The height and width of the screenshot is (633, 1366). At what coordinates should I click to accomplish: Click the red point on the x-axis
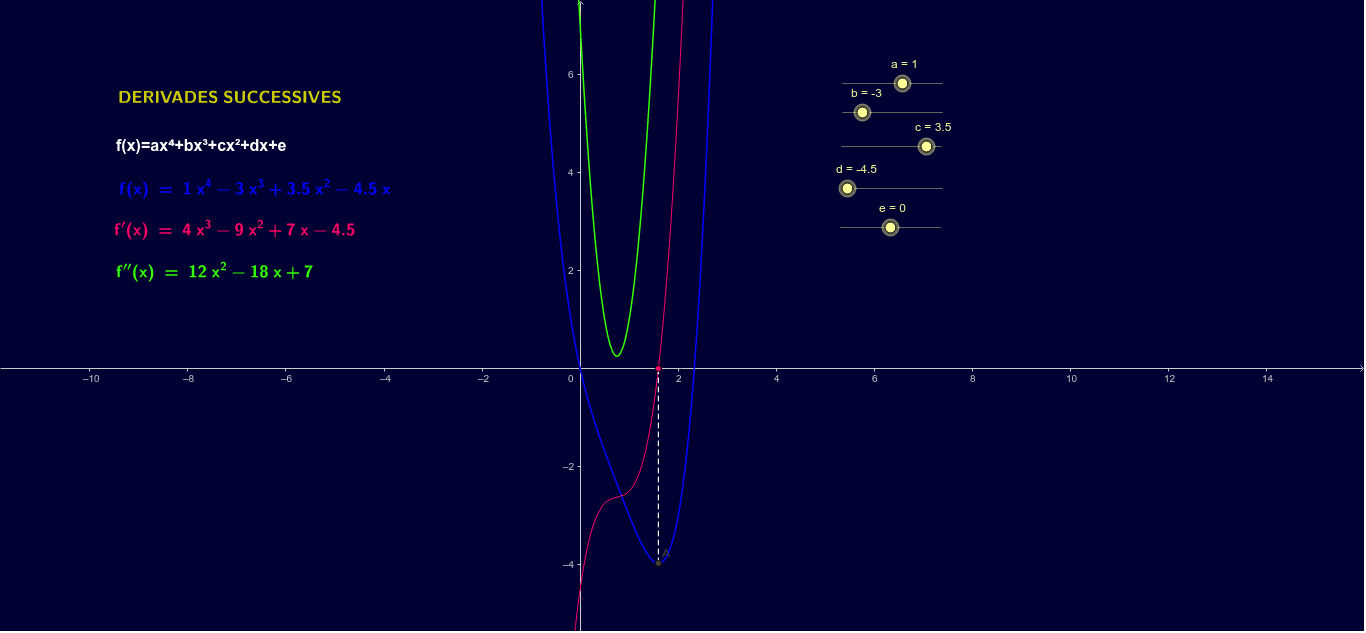point(658,369)
